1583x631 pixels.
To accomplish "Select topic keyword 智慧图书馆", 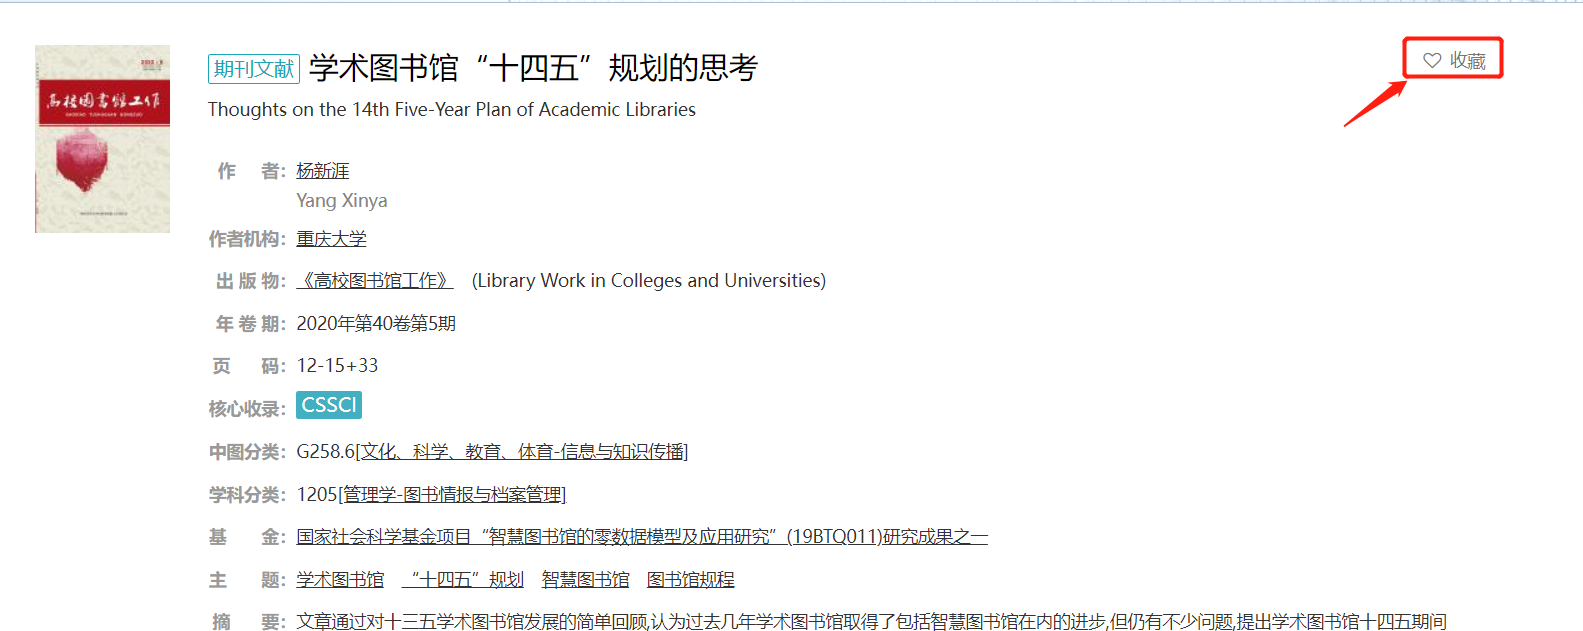I will [x=585, y=580].
